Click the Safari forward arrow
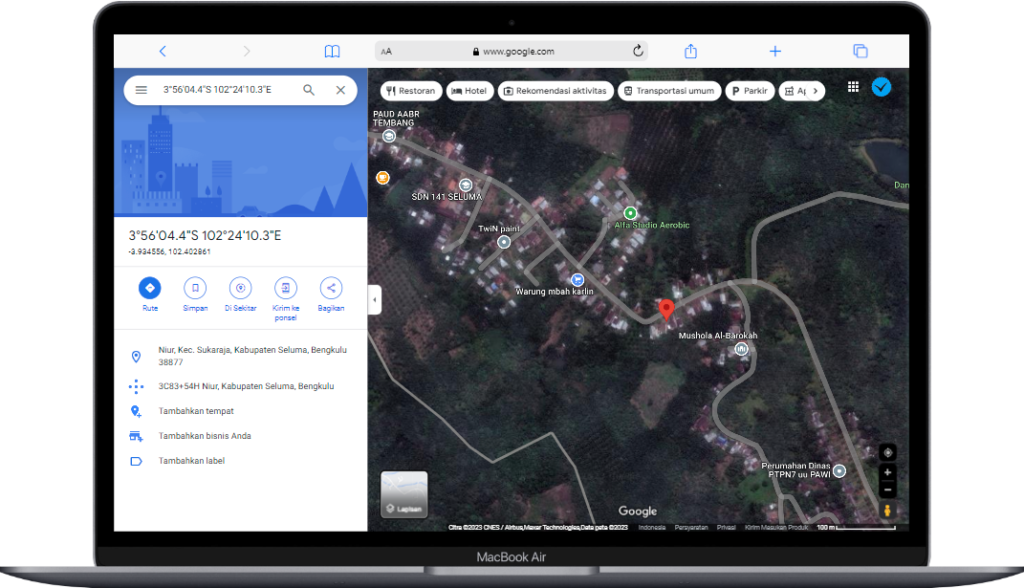The height and width of the screenshot is (588, 1024). click(x=246, y=51)
